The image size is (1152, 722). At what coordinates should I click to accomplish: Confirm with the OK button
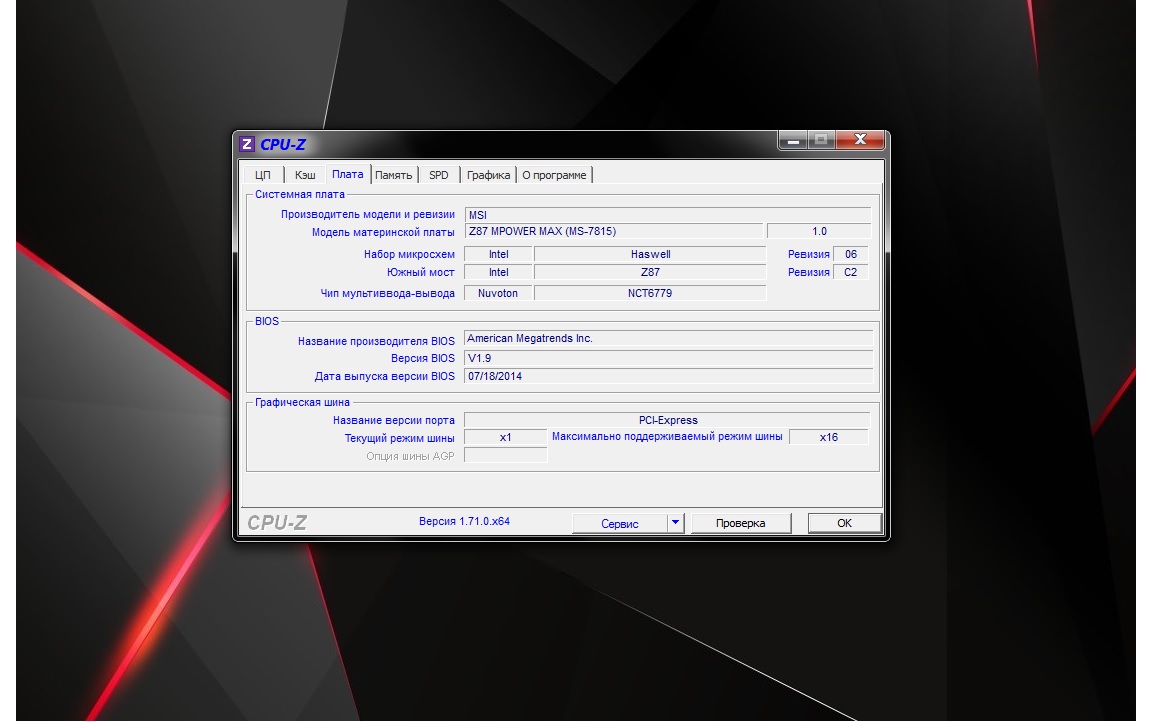(x=844, y=523)
